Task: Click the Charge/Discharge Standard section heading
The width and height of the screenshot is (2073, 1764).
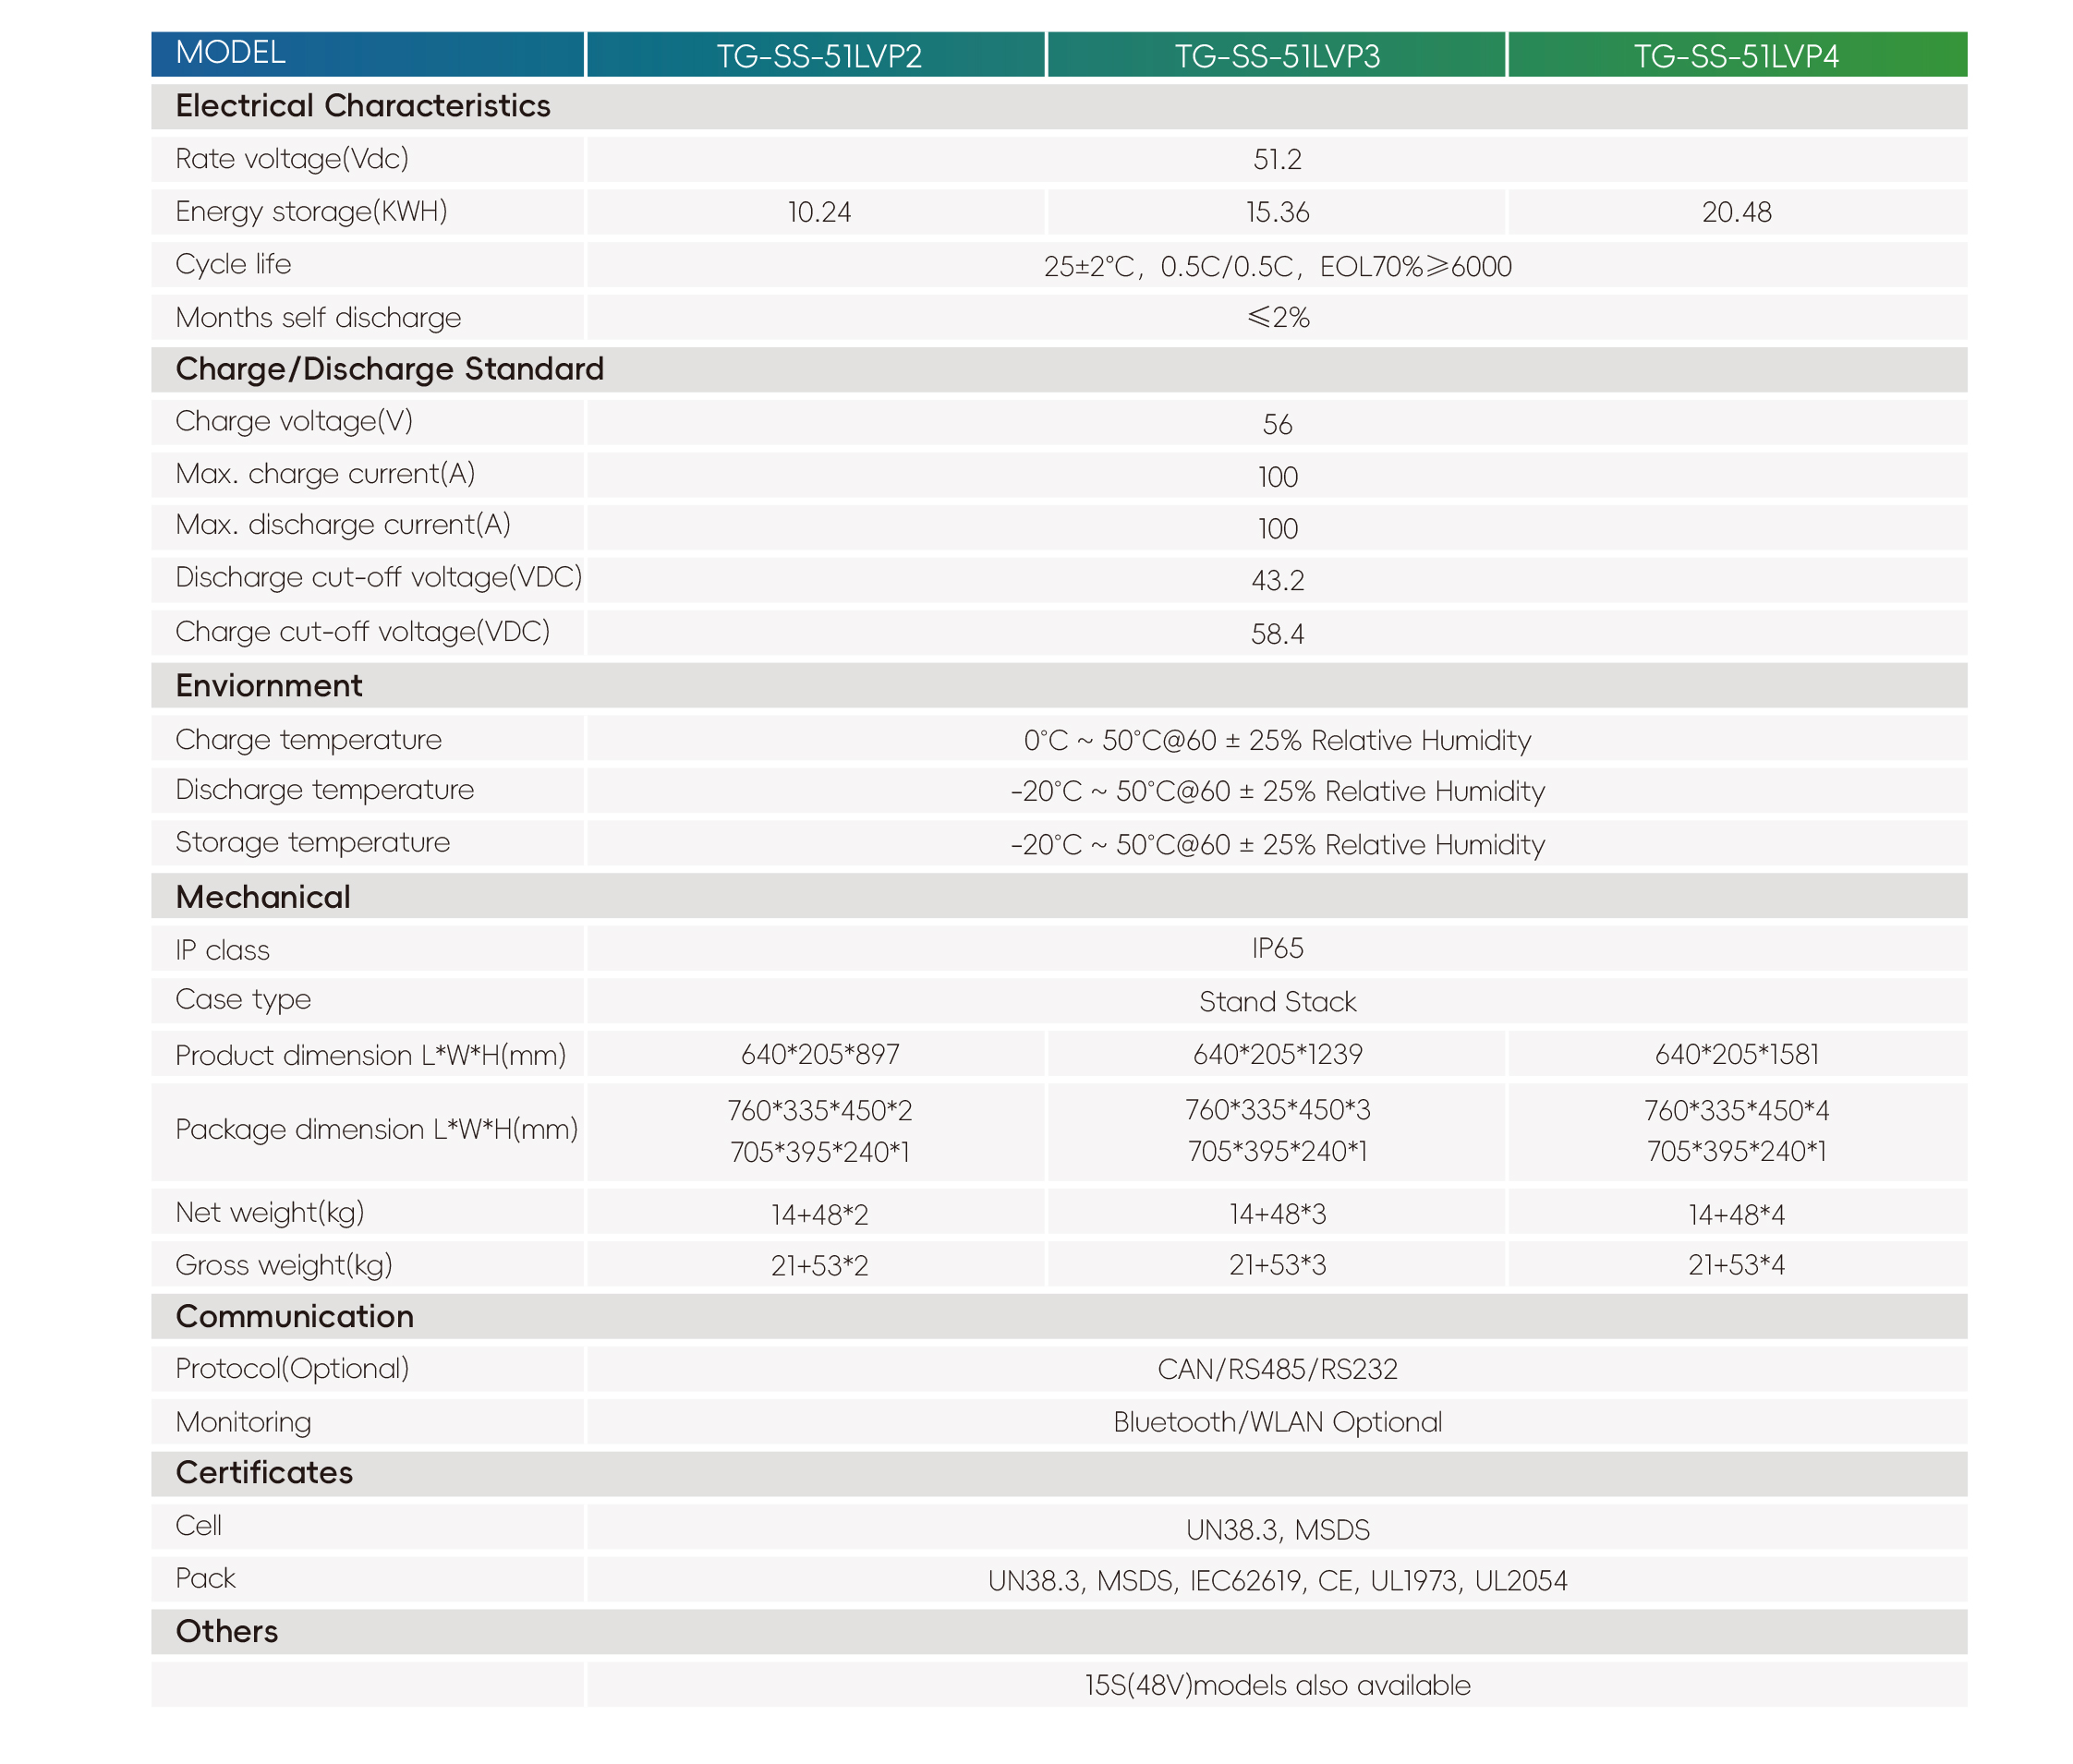Action: coord(389,369)
